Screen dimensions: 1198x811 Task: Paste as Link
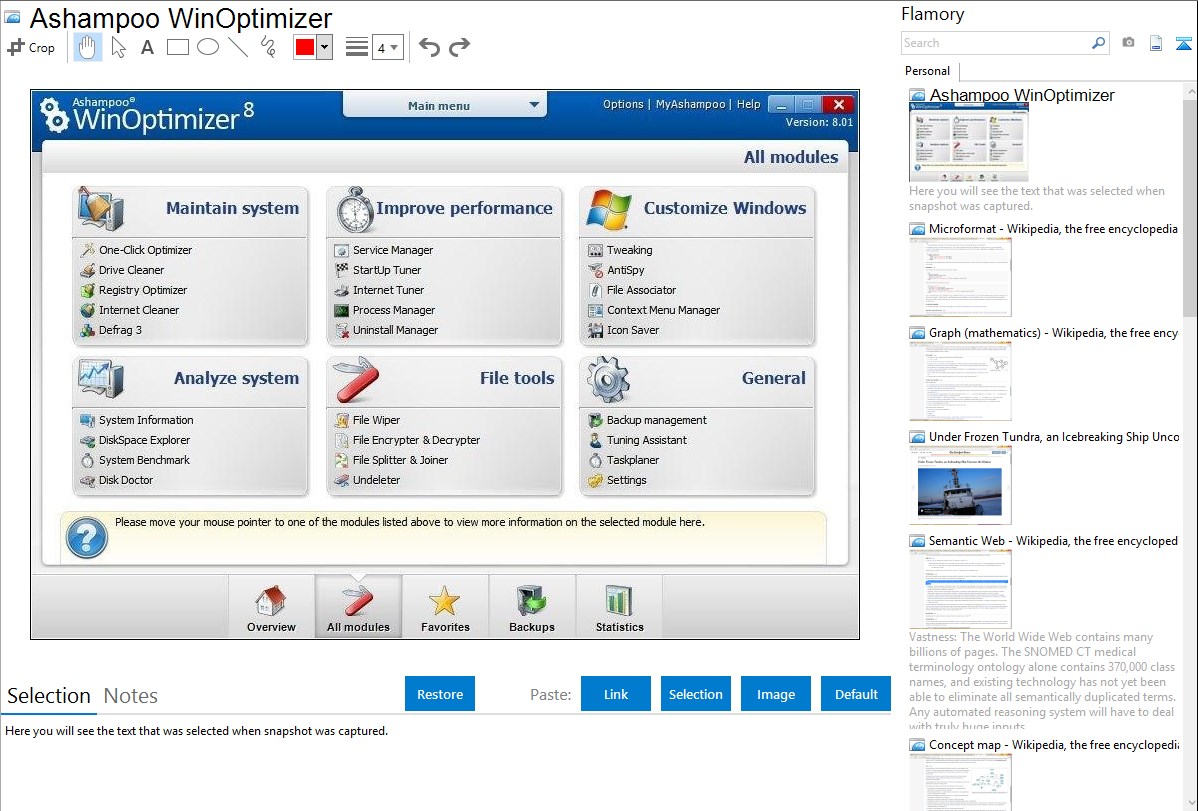(616, 694)
